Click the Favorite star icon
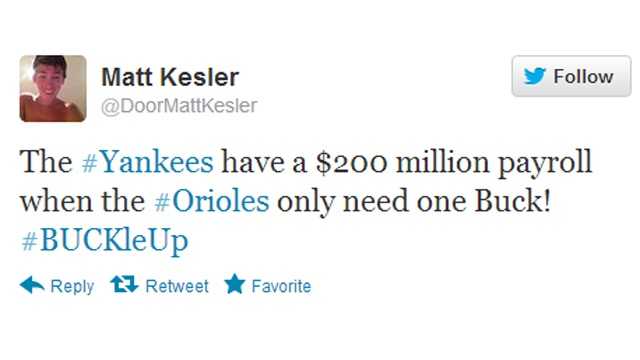 235,284
